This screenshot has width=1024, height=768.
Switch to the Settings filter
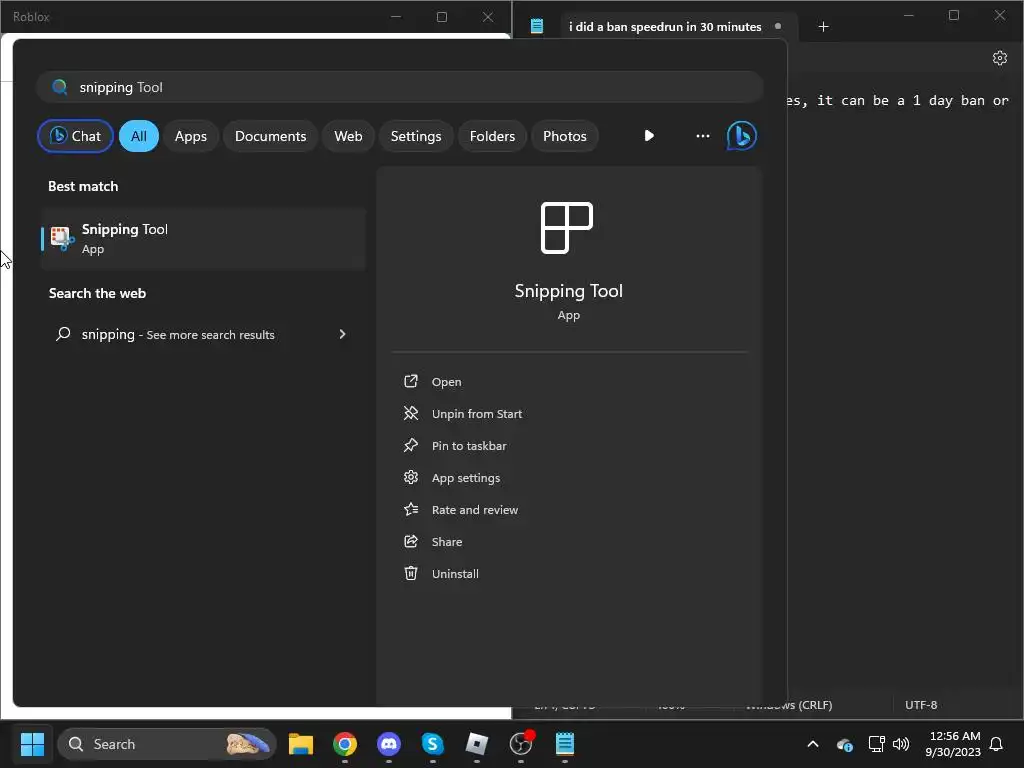[416, 136]
